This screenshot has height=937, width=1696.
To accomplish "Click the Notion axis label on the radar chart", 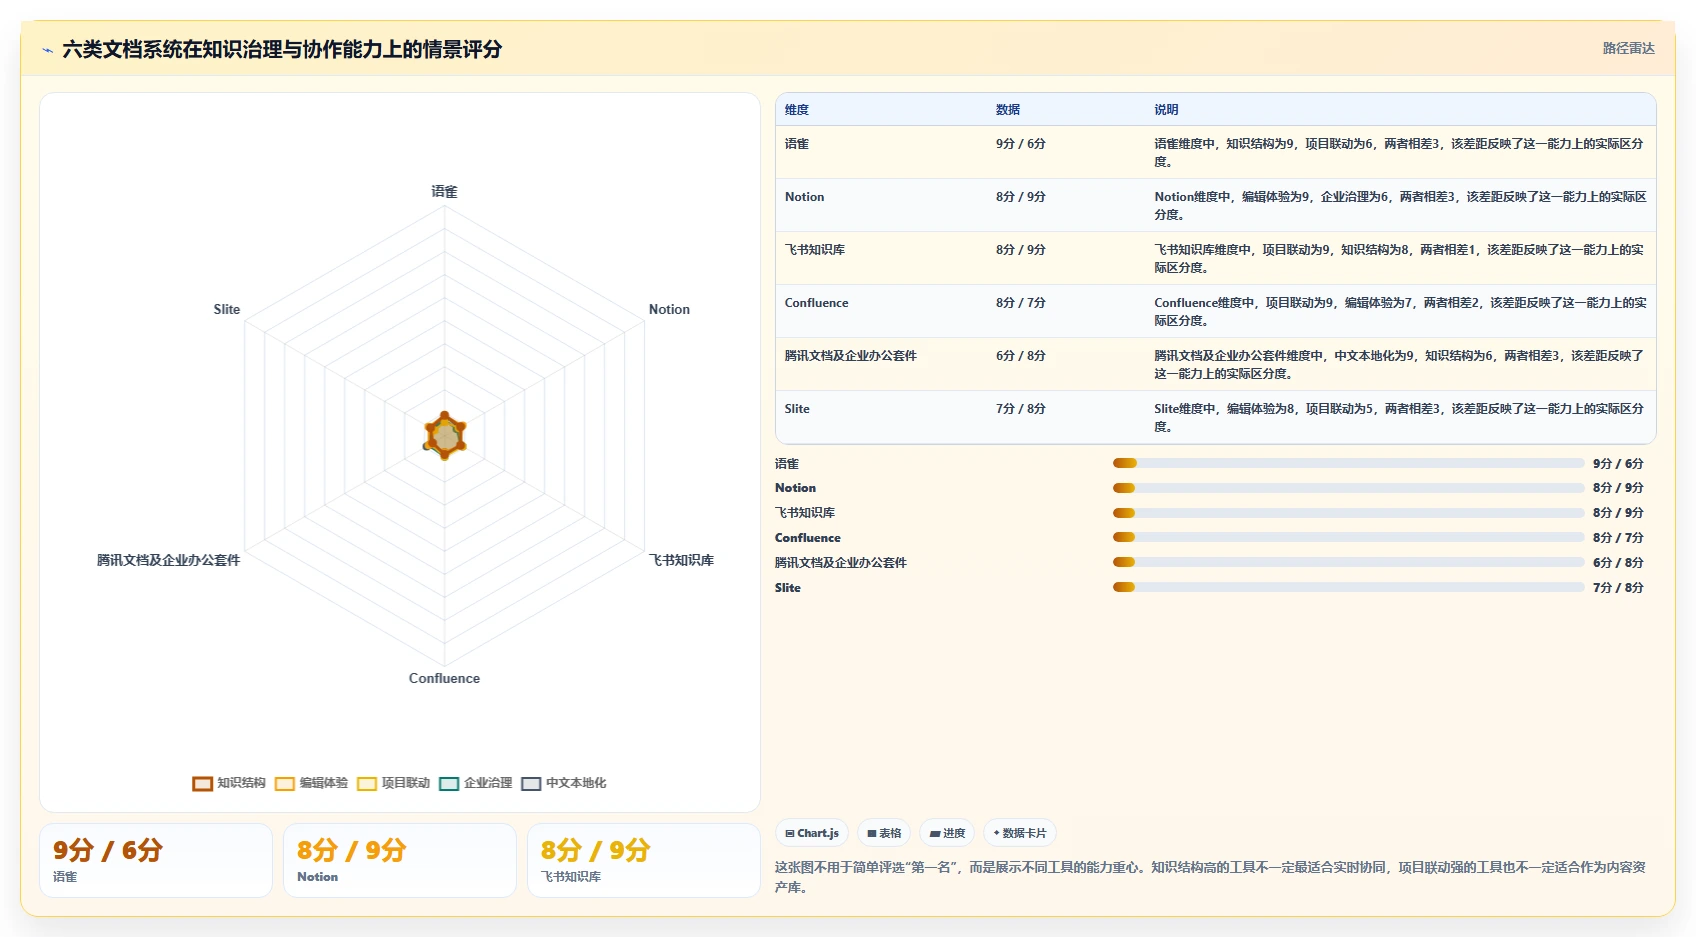I will coord(669,309).
